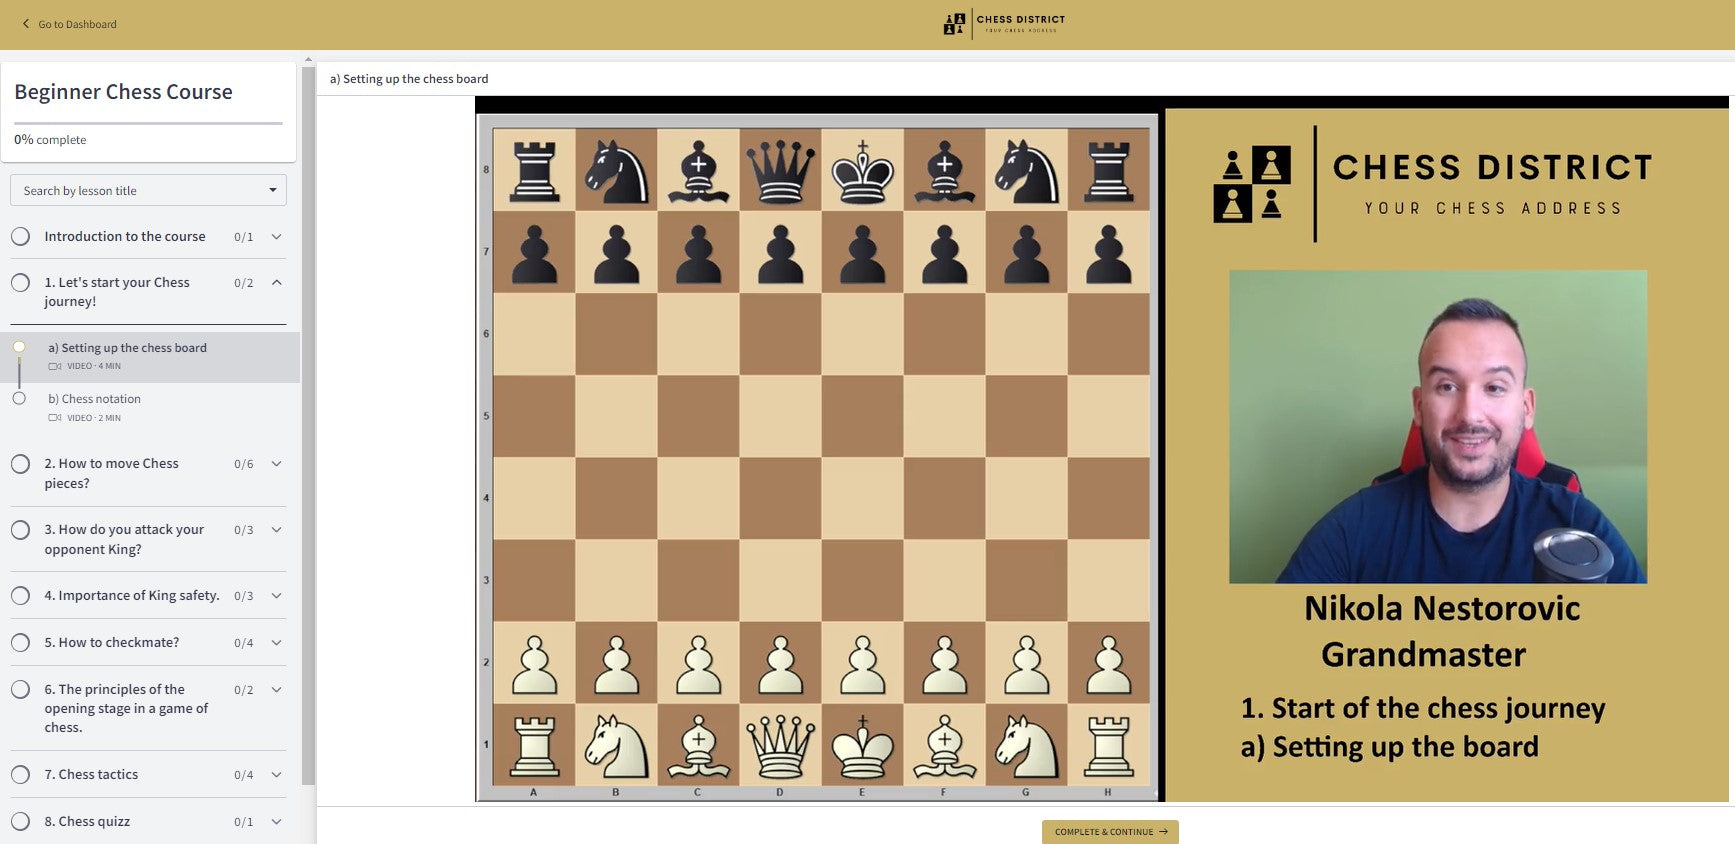Select lesson a) Setting up the chess board
The height and width of the screenshot is (844, 1735).
[x=150, y=357]
